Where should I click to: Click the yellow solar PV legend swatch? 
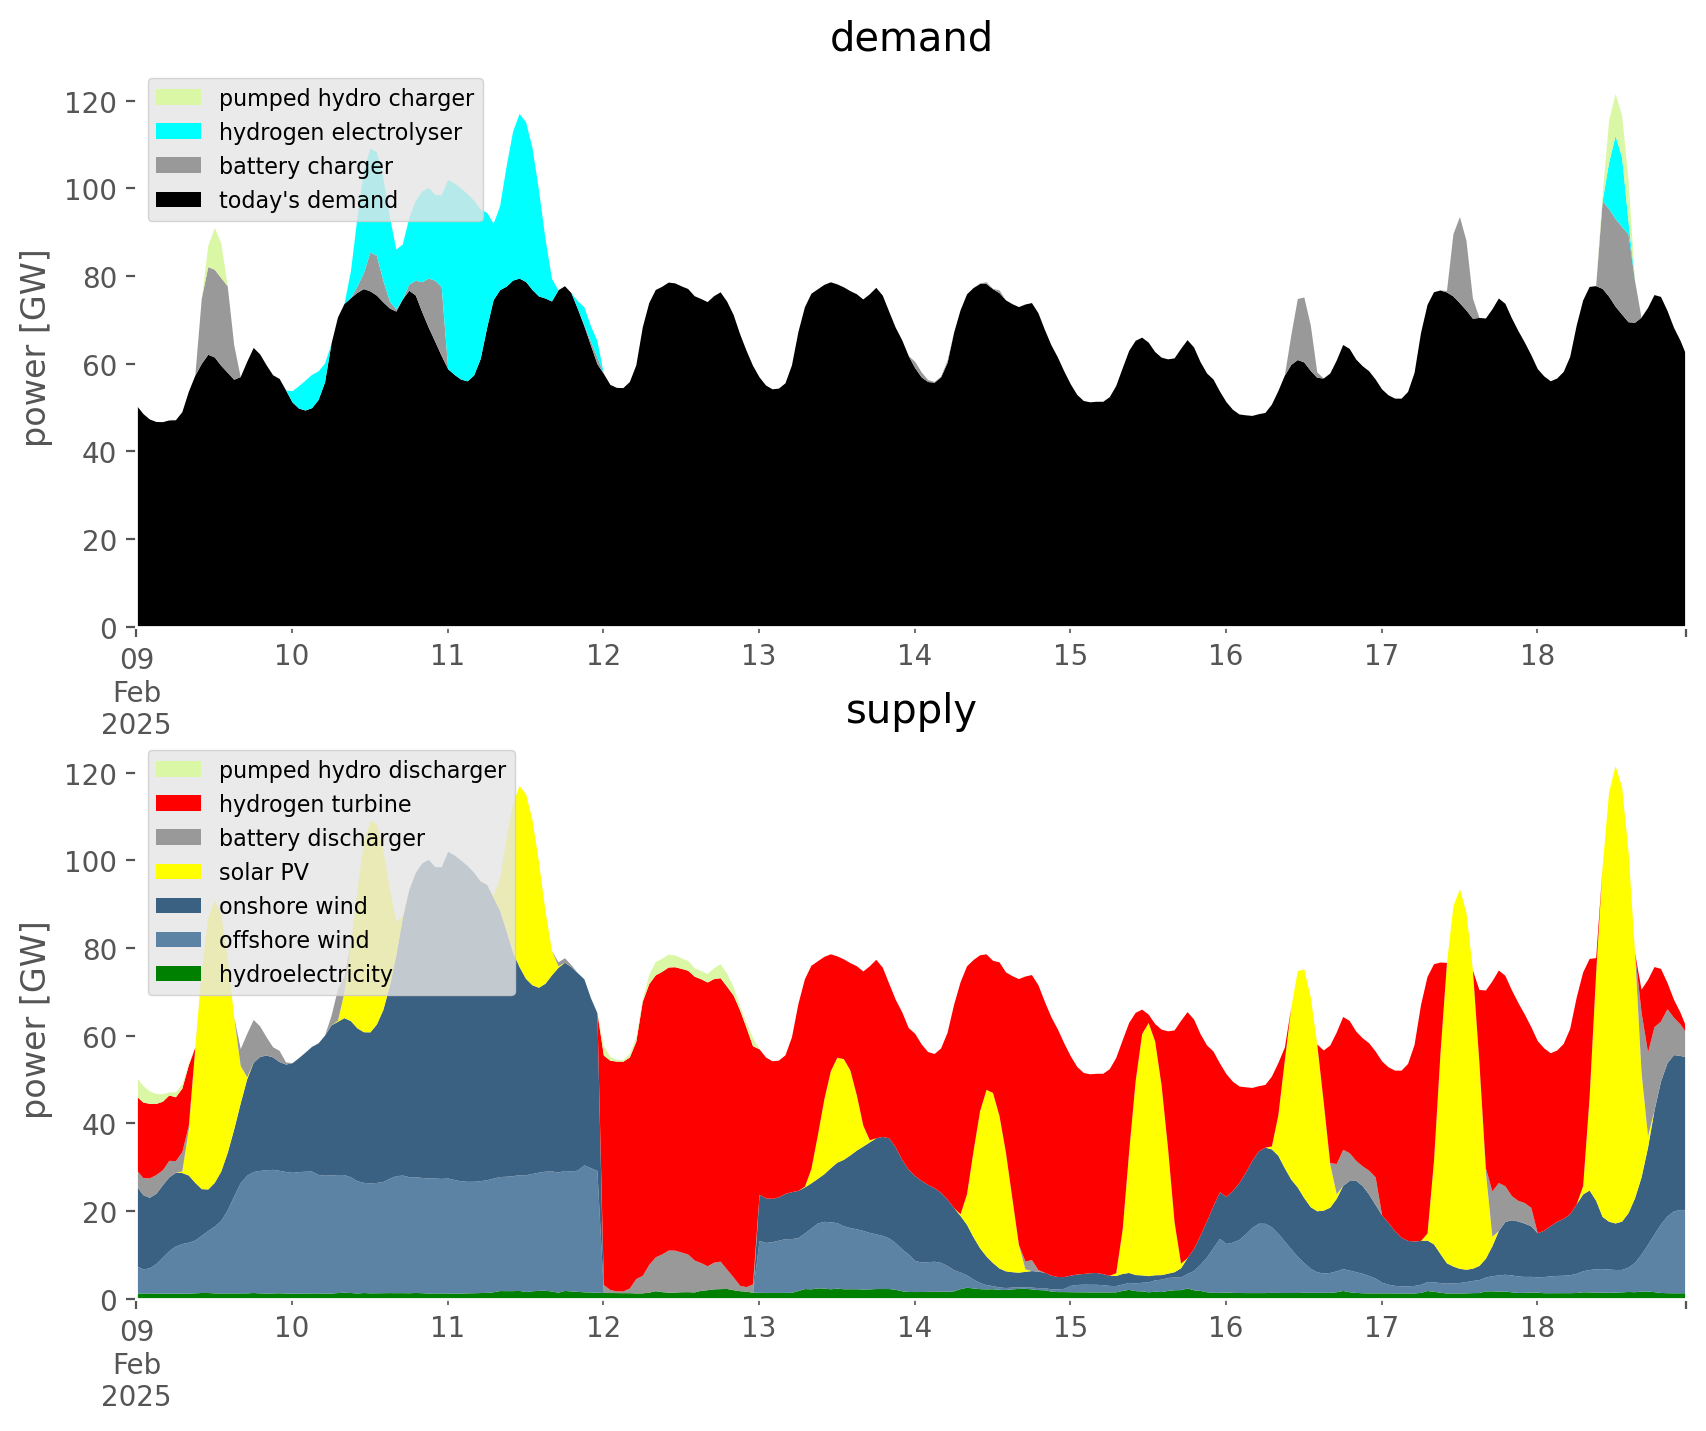coord(180,872)
